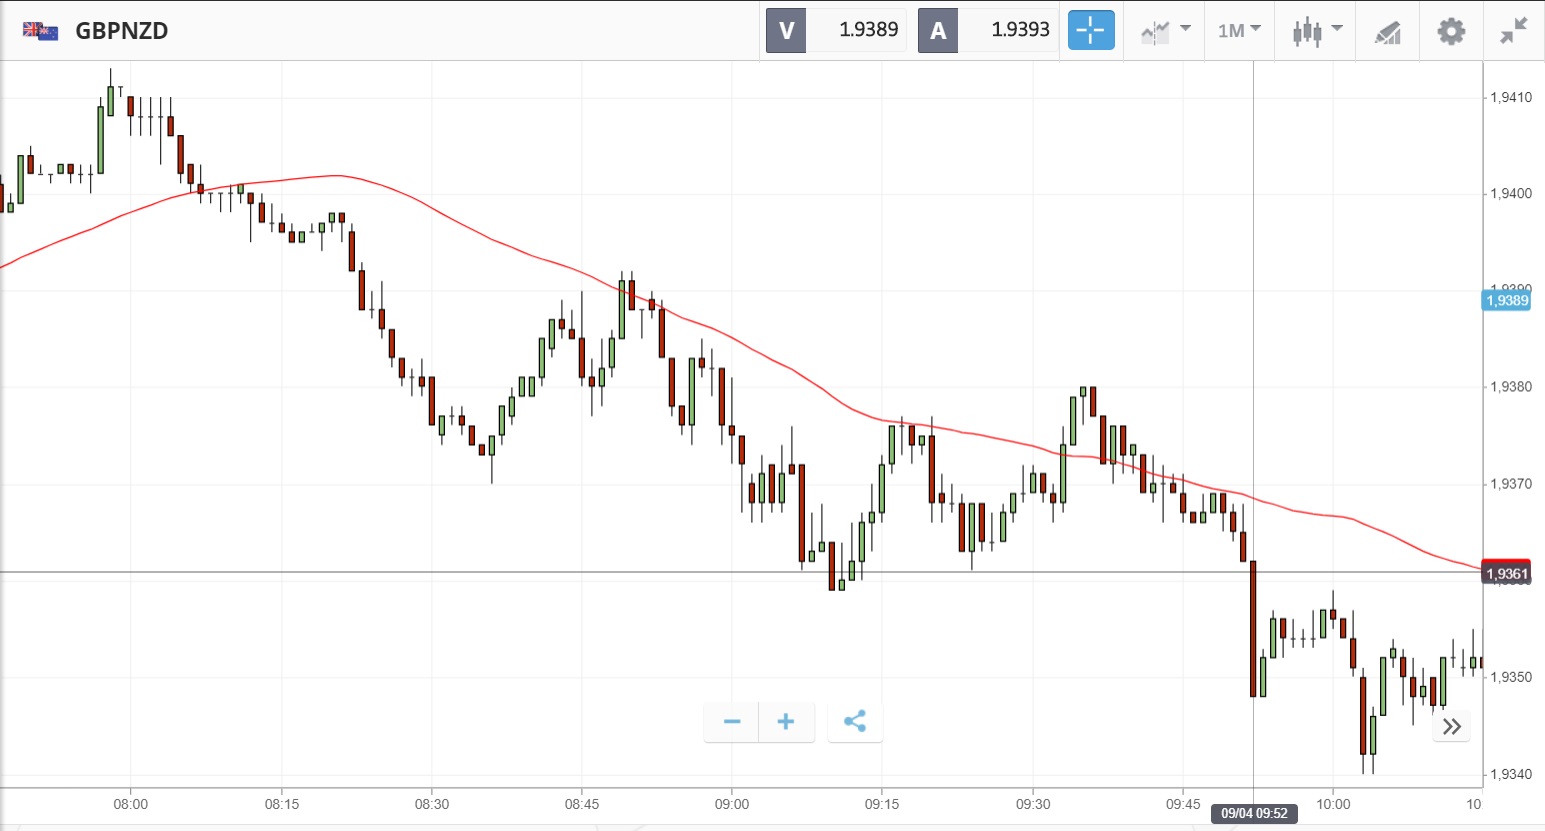Select the drawing tools icon
1545x831 pixels.
click(1388, 31)
